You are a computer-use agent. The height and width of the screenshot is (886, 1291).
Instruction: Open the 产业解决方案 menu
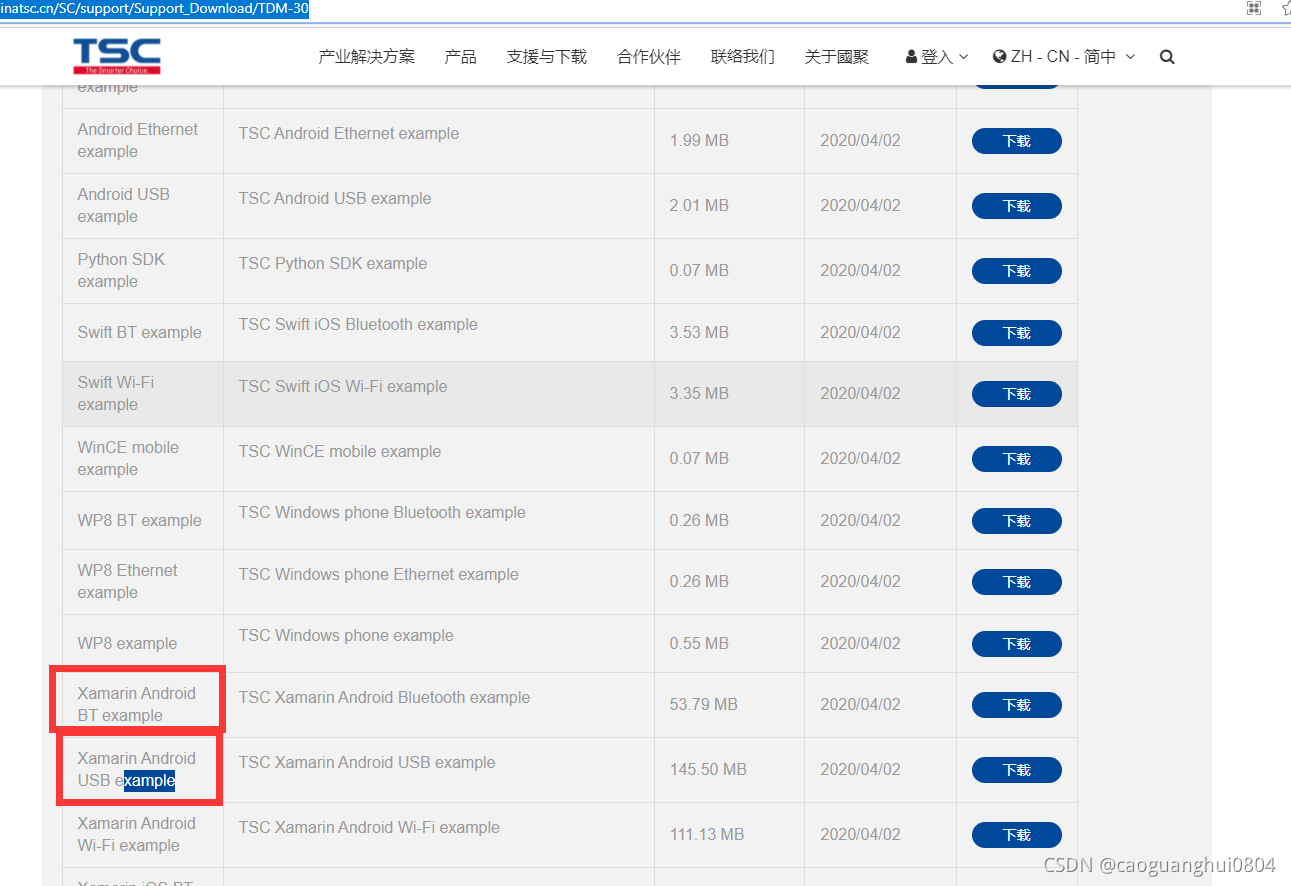pyautogui.click(x=366, y=57)
